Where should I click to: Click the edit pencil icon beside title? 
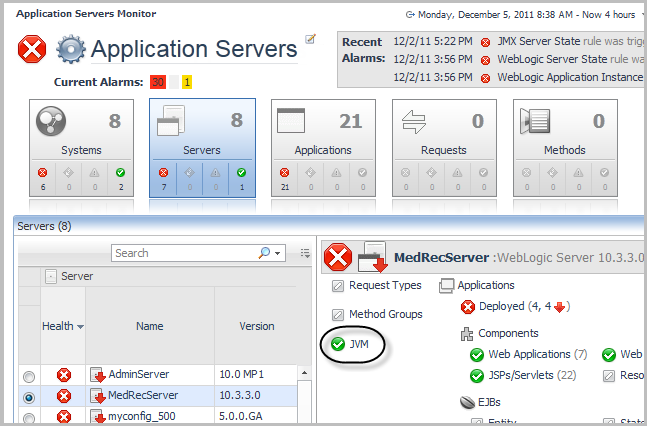(x=310, y=39)
